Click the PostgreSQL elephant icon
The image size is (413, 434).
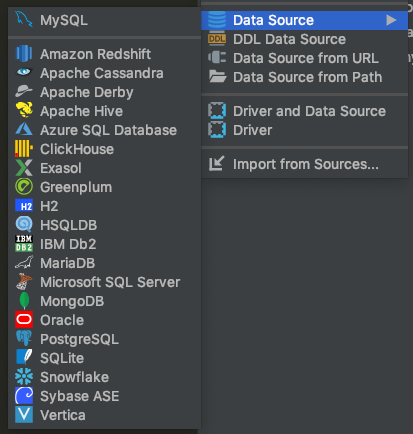click(24, 339)
